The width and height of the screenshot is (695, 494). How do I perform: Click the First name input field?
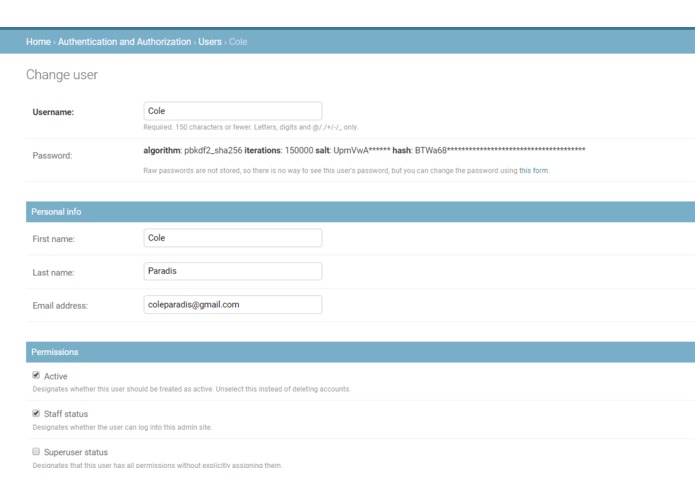tap(233, 238)
